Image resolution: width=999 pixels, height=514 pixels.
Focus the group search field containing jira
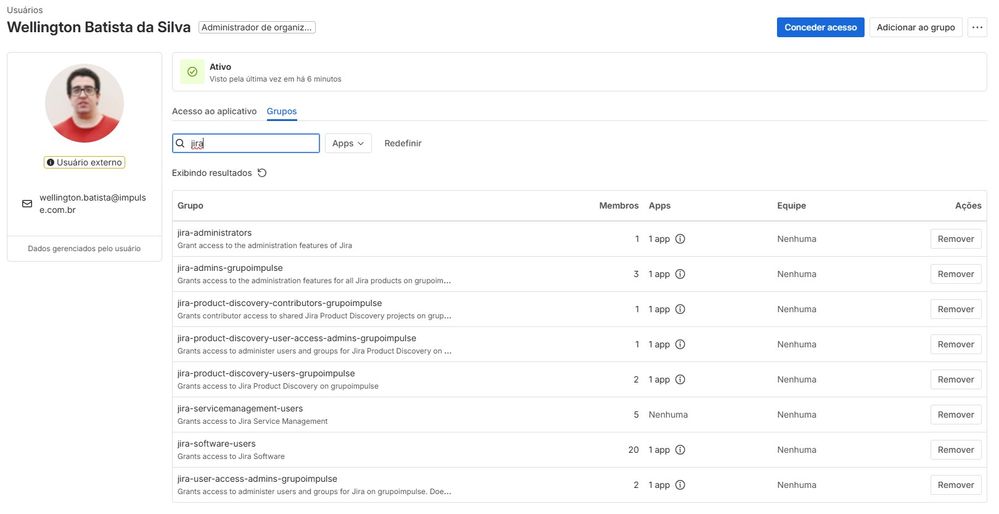click(246, 143)
